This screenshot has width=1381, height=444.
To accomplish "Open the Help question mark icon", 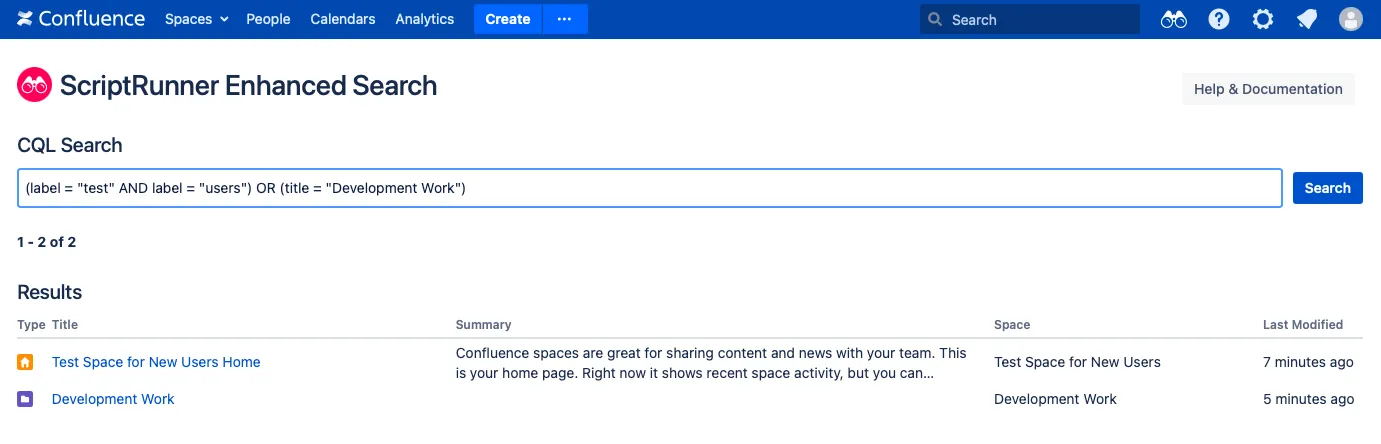I will 1219,19.
